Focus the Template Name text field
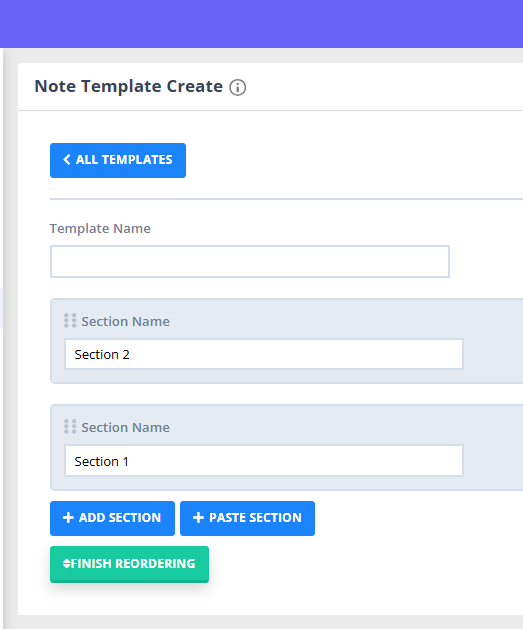The width and height of the screenshot is (523, 629). pyautogui.click(x=250, y=262)
